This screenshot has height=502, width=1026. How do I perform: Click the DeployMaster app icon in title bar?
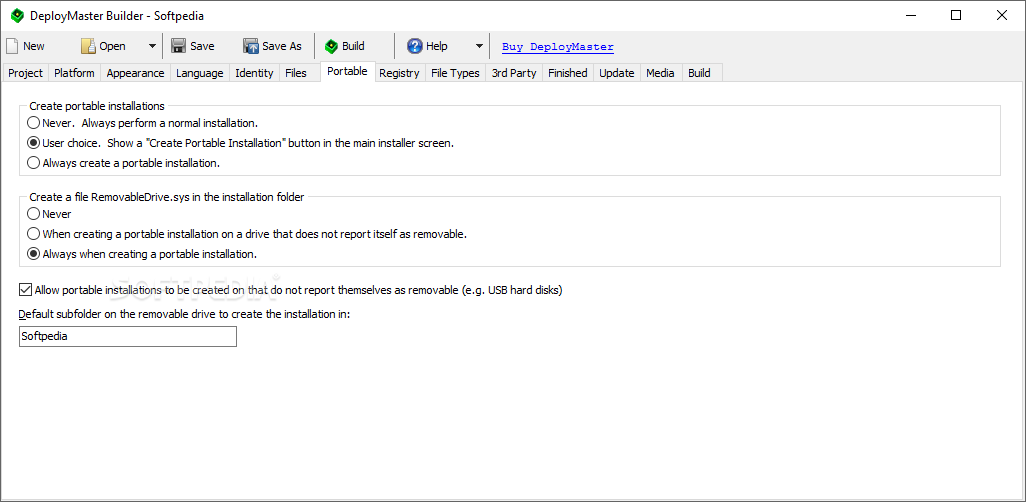(x=17, y=16)
